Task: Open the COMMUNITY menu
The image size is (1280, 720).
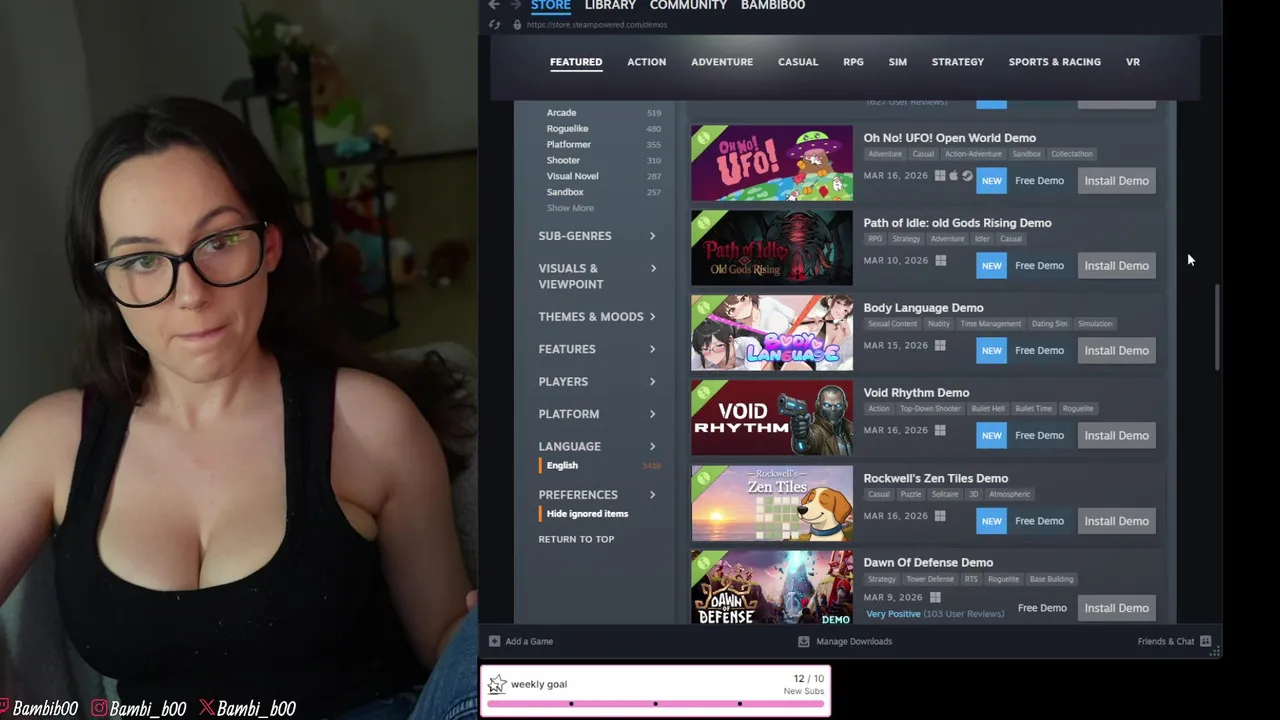Action: click(688, 6)
